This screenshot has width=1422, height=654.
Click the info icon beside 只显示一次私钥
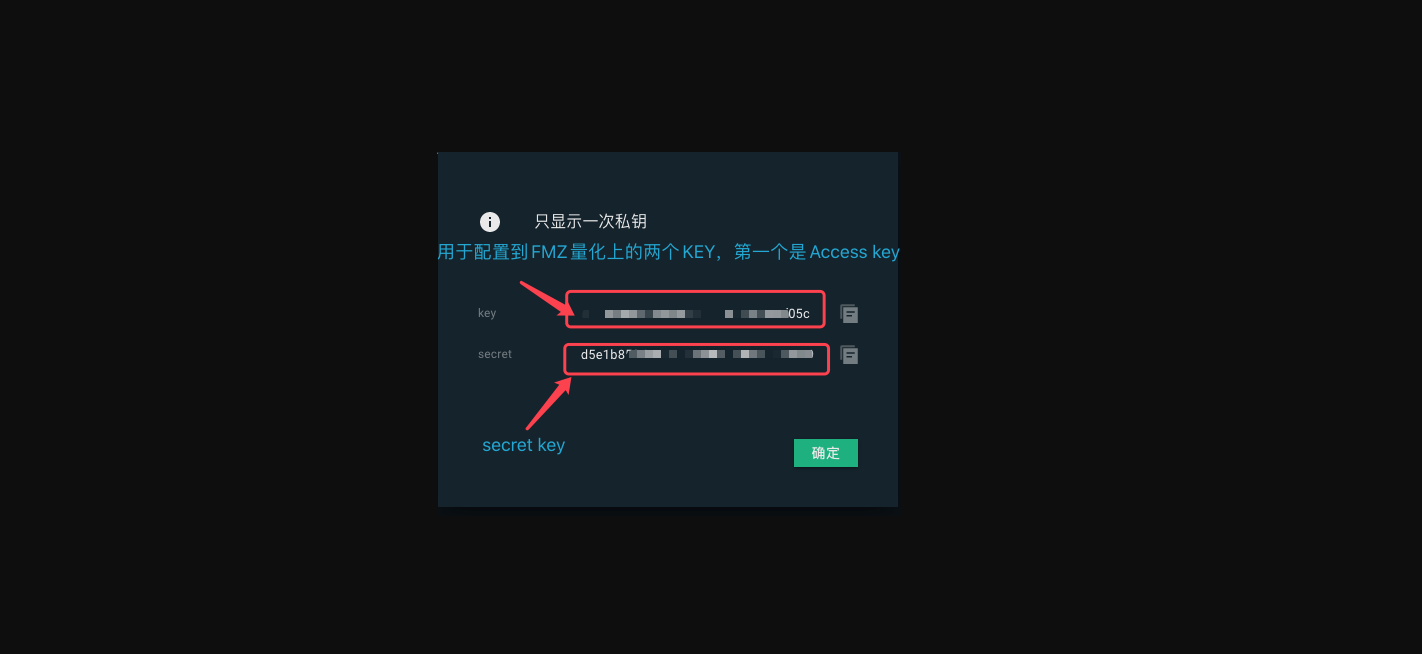490,222
